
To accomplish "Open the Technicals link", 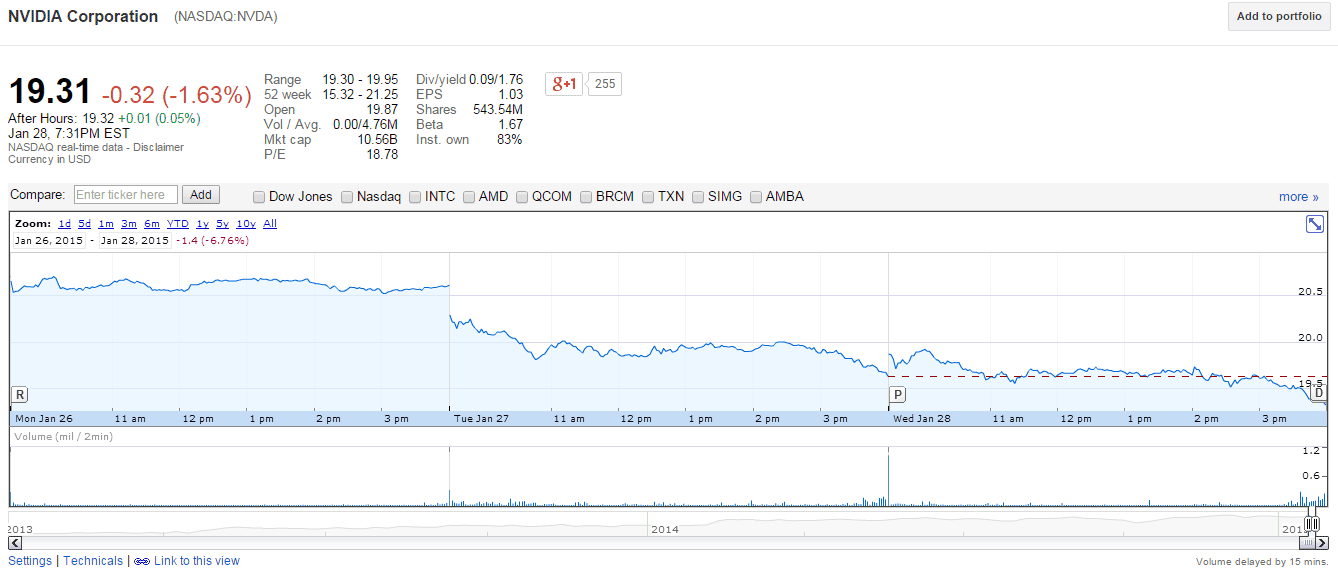I will click(93, 561).
